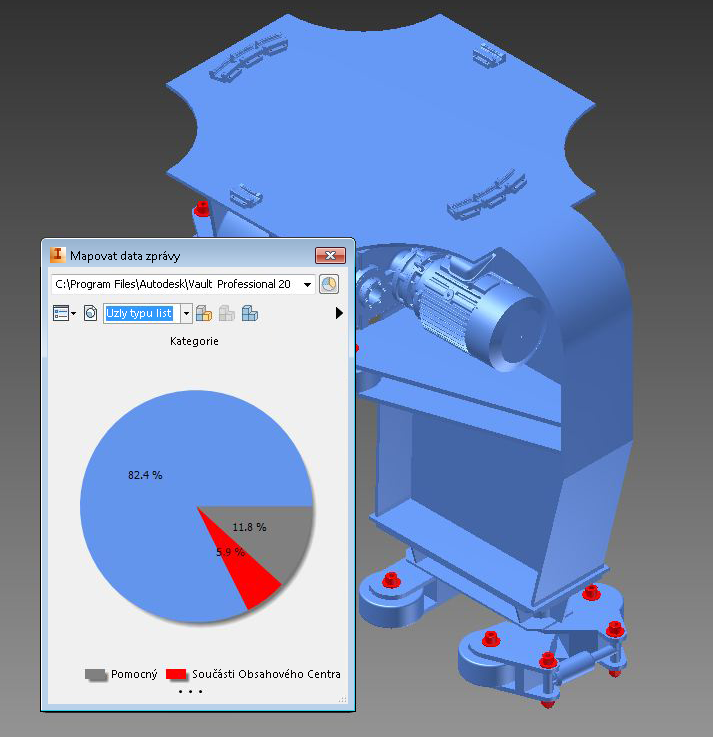Screen dimensions: 713x737
Task: Click the 'Pomocný' legend label
Action: tap(134, 674)
